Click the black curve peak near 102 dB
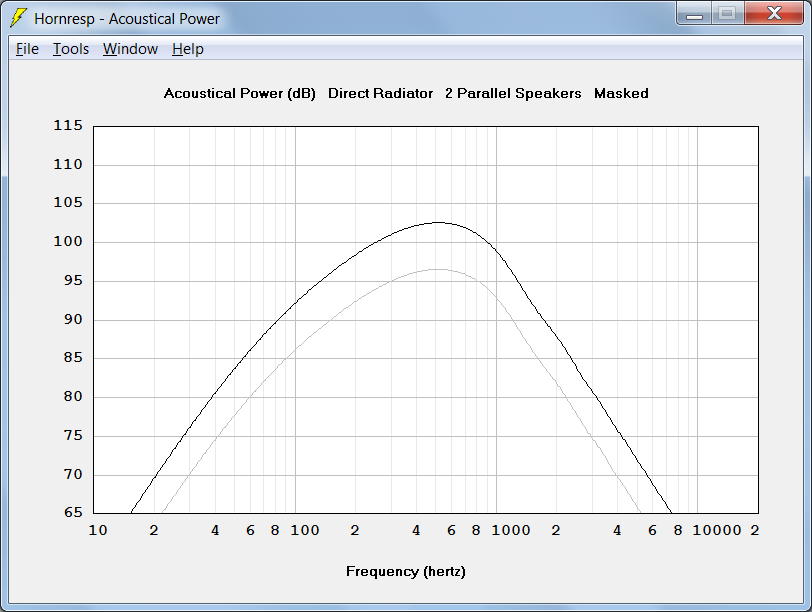The height and width of the screenshot is (612, 812). 439,222
